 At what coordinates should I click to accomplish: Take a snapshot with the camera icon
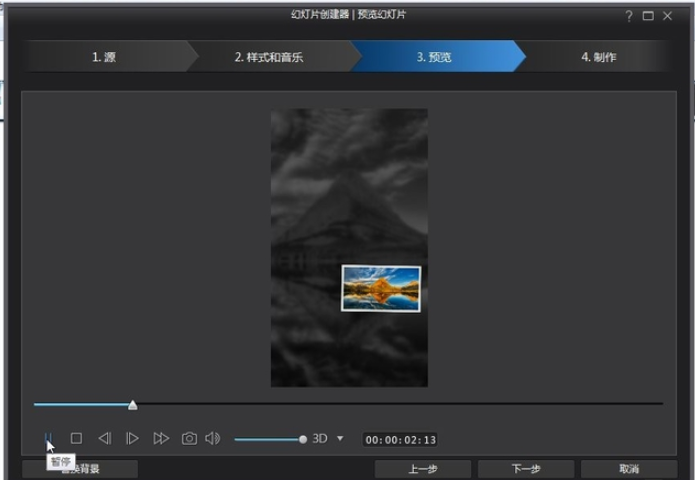189,438
